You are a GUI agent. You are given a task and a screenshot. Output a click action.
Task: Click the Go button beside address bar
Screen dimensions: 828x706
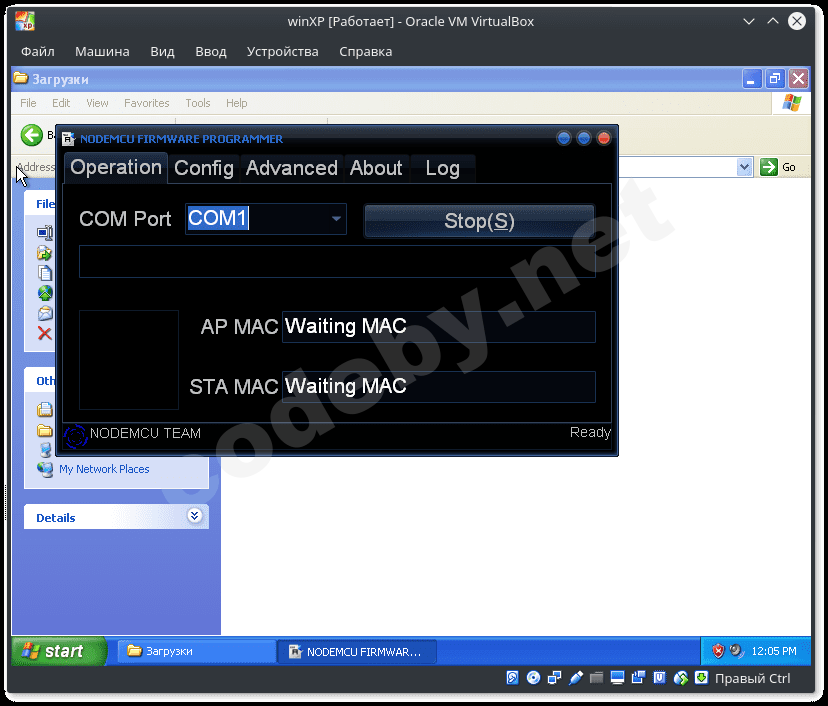click(778, 167)
